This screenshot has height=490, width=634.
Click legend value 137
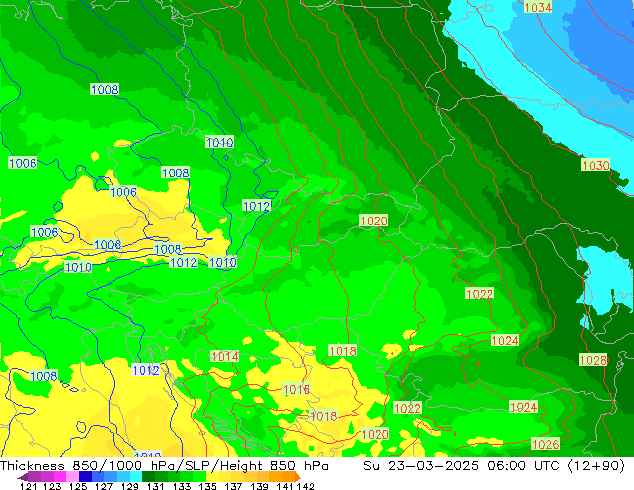pos(233,486)
